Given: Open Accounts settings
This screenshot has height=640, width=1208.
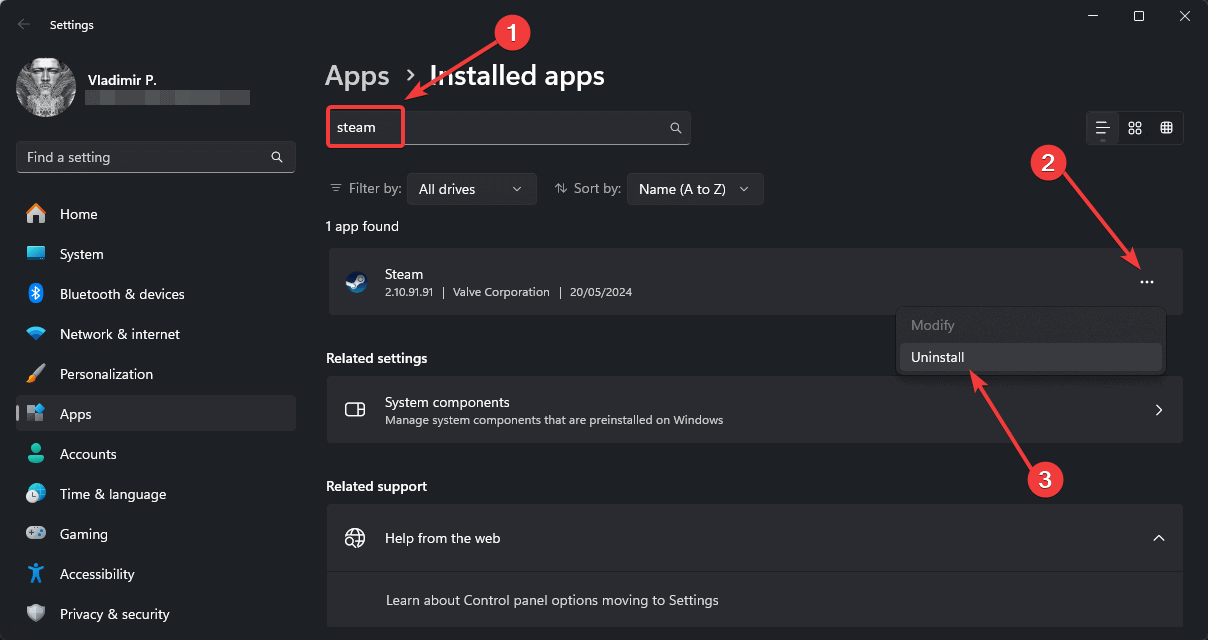Looking at the screenshot, I should point(155,454).
